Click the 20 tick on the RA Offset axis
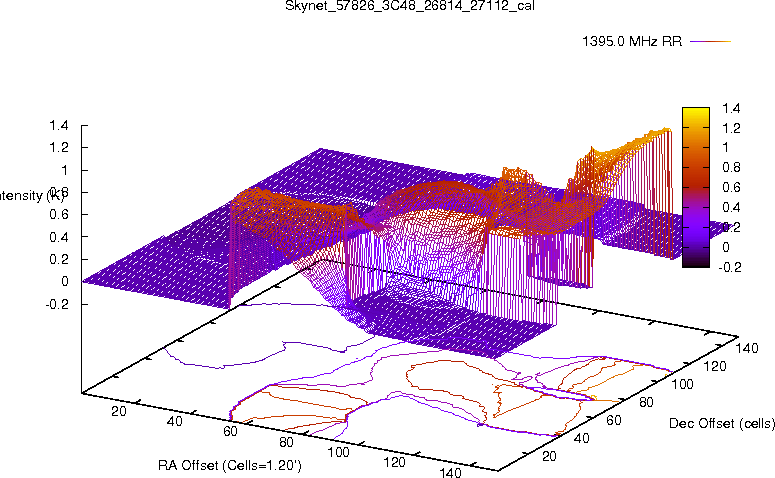Image resolution: width=775 pixels, height=478 pixels. click(x=118, y=411)
